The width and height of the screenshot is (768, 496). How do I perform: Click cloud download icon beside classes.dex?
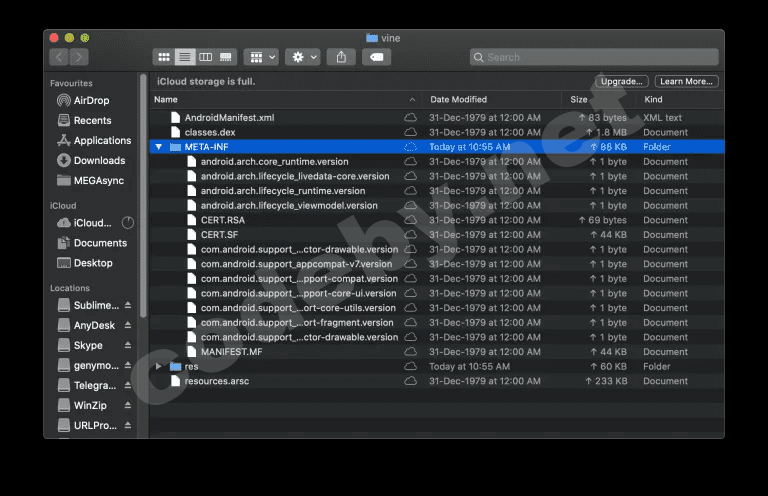(x=410, y=132)
